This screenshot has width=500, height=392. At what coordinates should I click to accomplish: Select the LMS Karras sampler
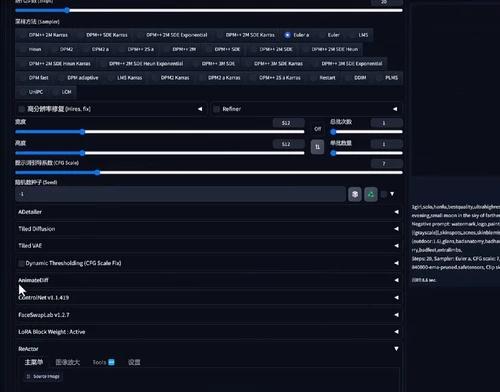pos(126,78)
